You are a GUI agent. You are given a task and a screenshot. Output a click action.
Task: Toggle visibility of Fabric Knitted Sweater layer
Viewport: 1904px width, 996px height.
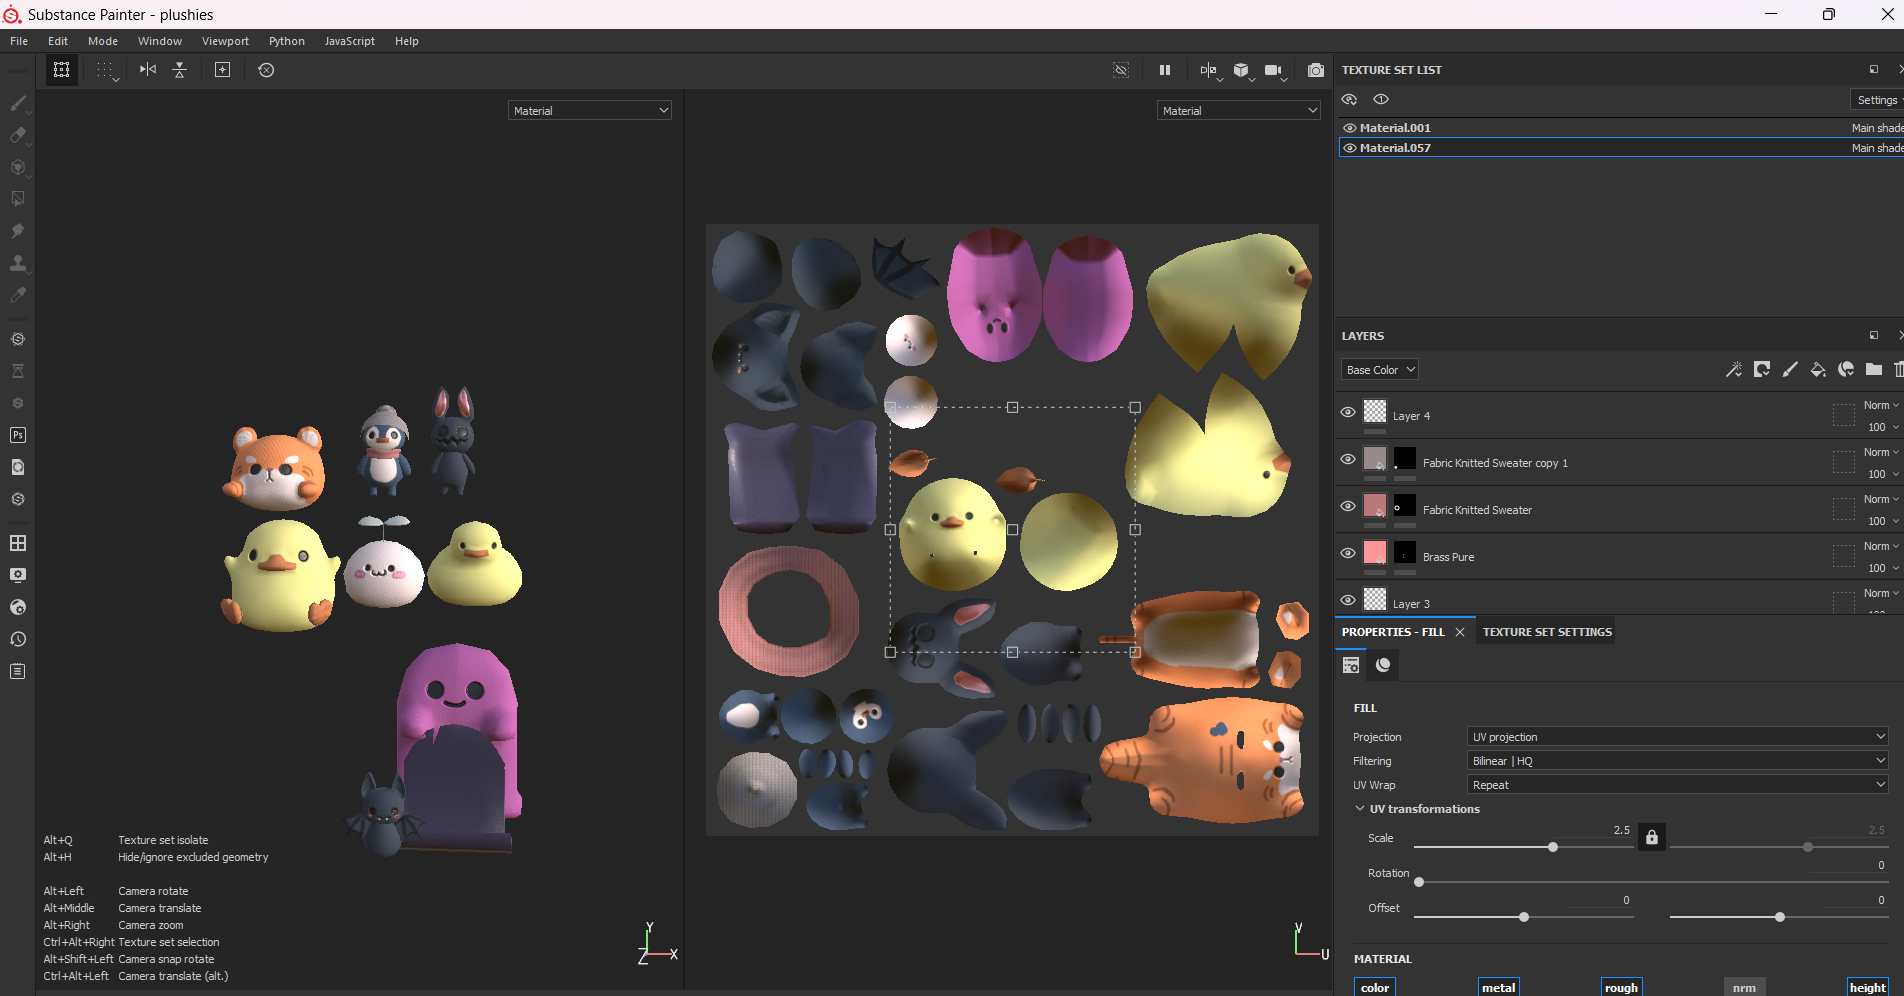1348,506
